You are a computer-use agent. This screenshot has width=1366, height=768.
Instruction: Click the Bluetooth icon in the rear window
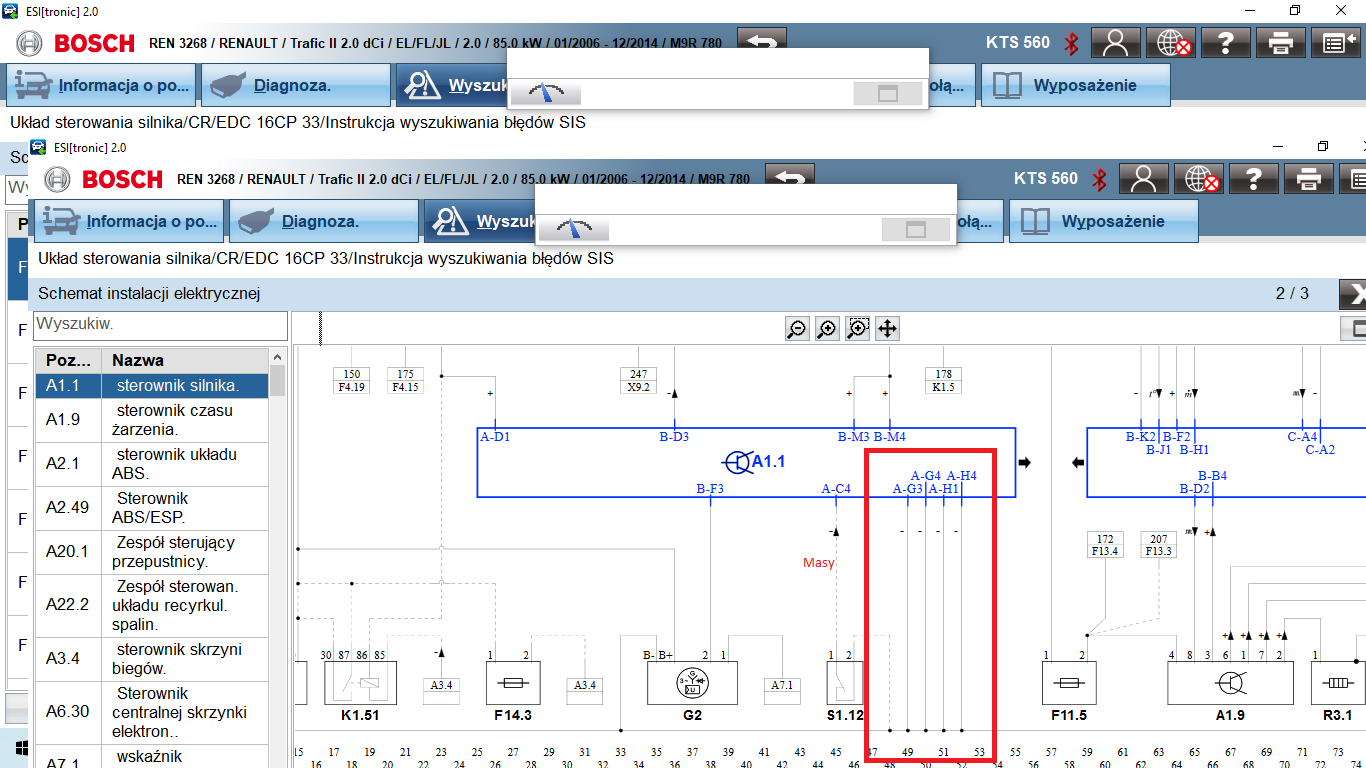[x=1071, y=43]
